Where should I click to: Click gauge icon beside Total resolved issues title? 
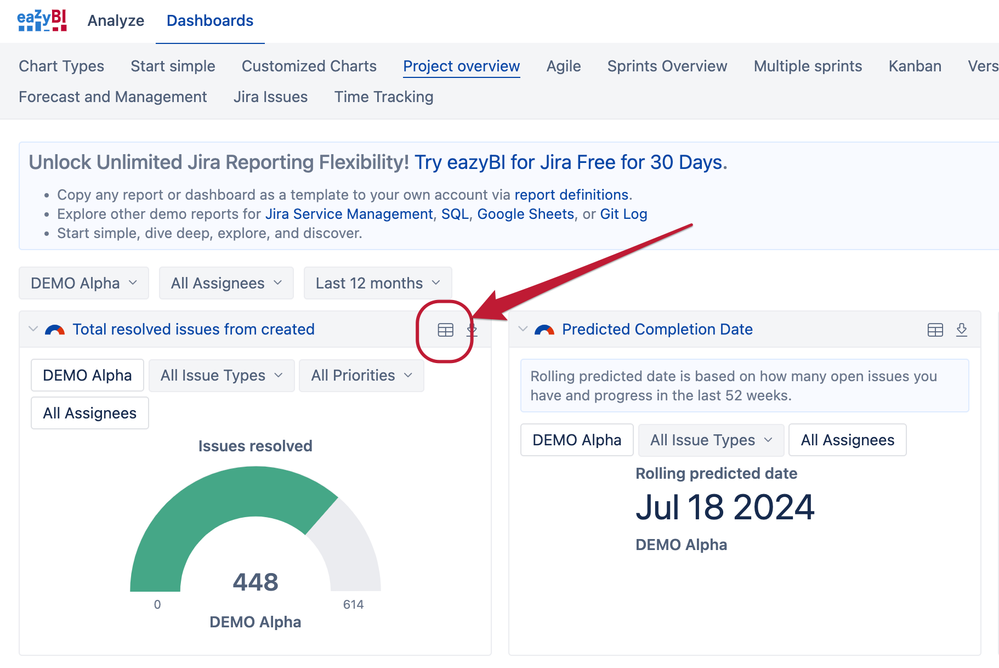point(55,330)
